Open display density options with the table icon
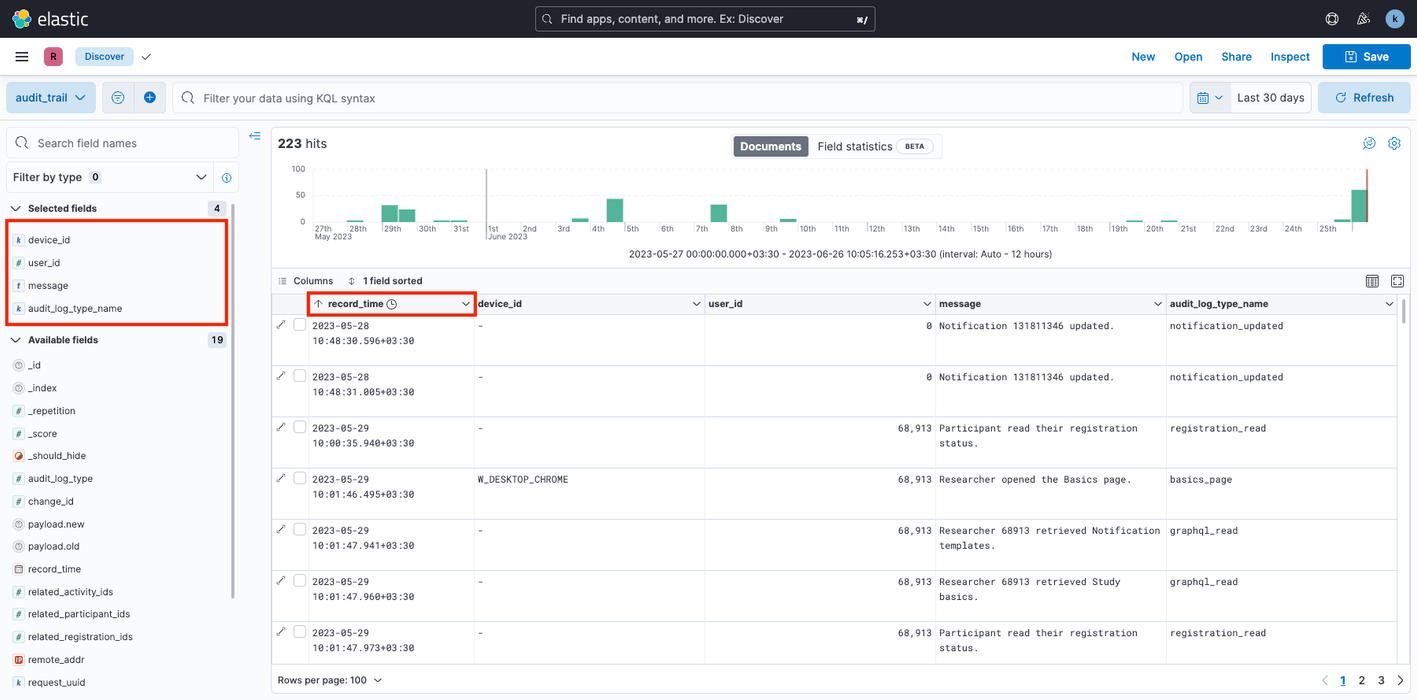This screenshot has width=1417, height=700. (1371, 281)
